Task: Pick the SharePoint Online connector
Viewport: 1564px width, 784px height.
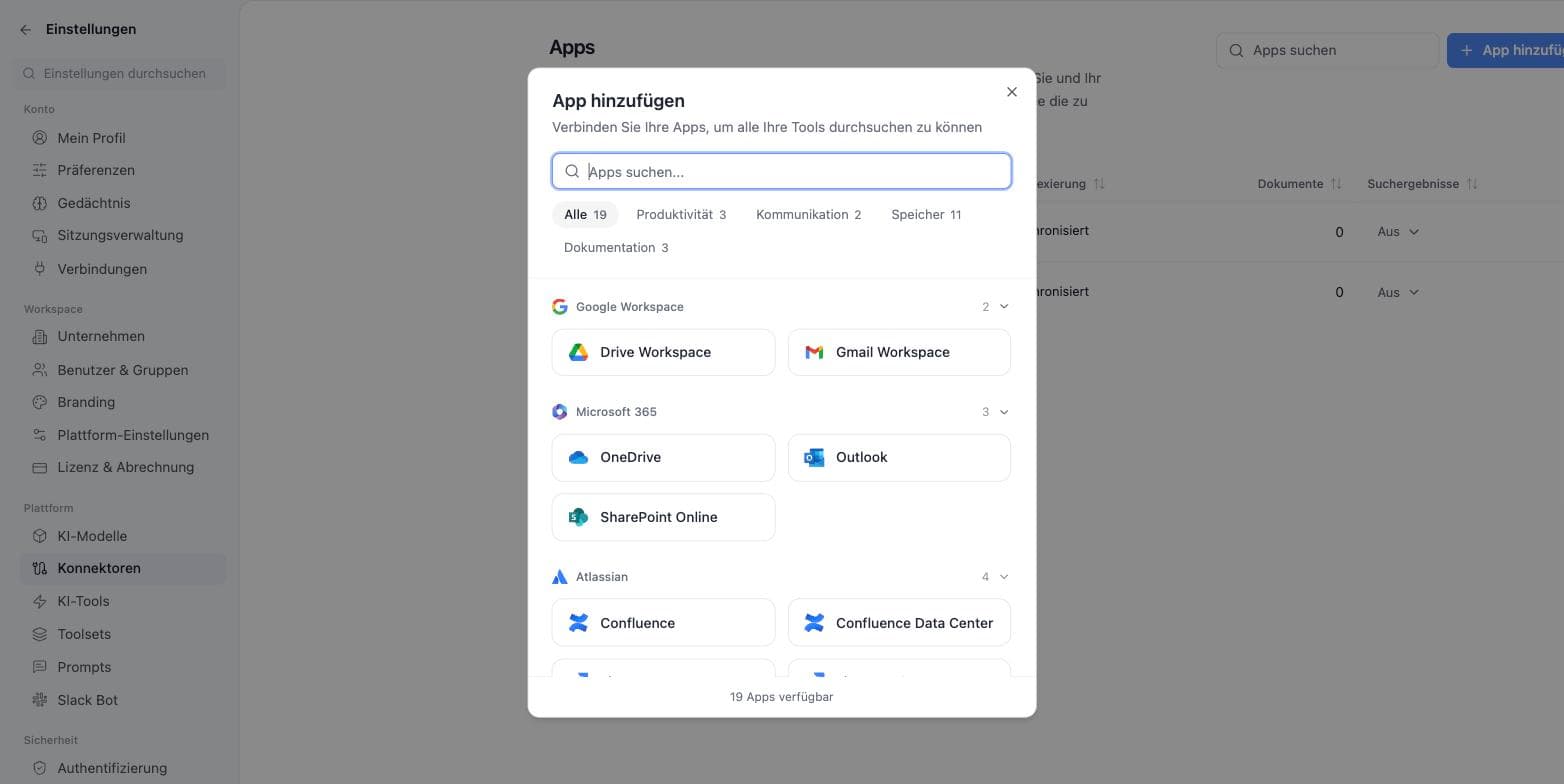Action: pos(663,517)
